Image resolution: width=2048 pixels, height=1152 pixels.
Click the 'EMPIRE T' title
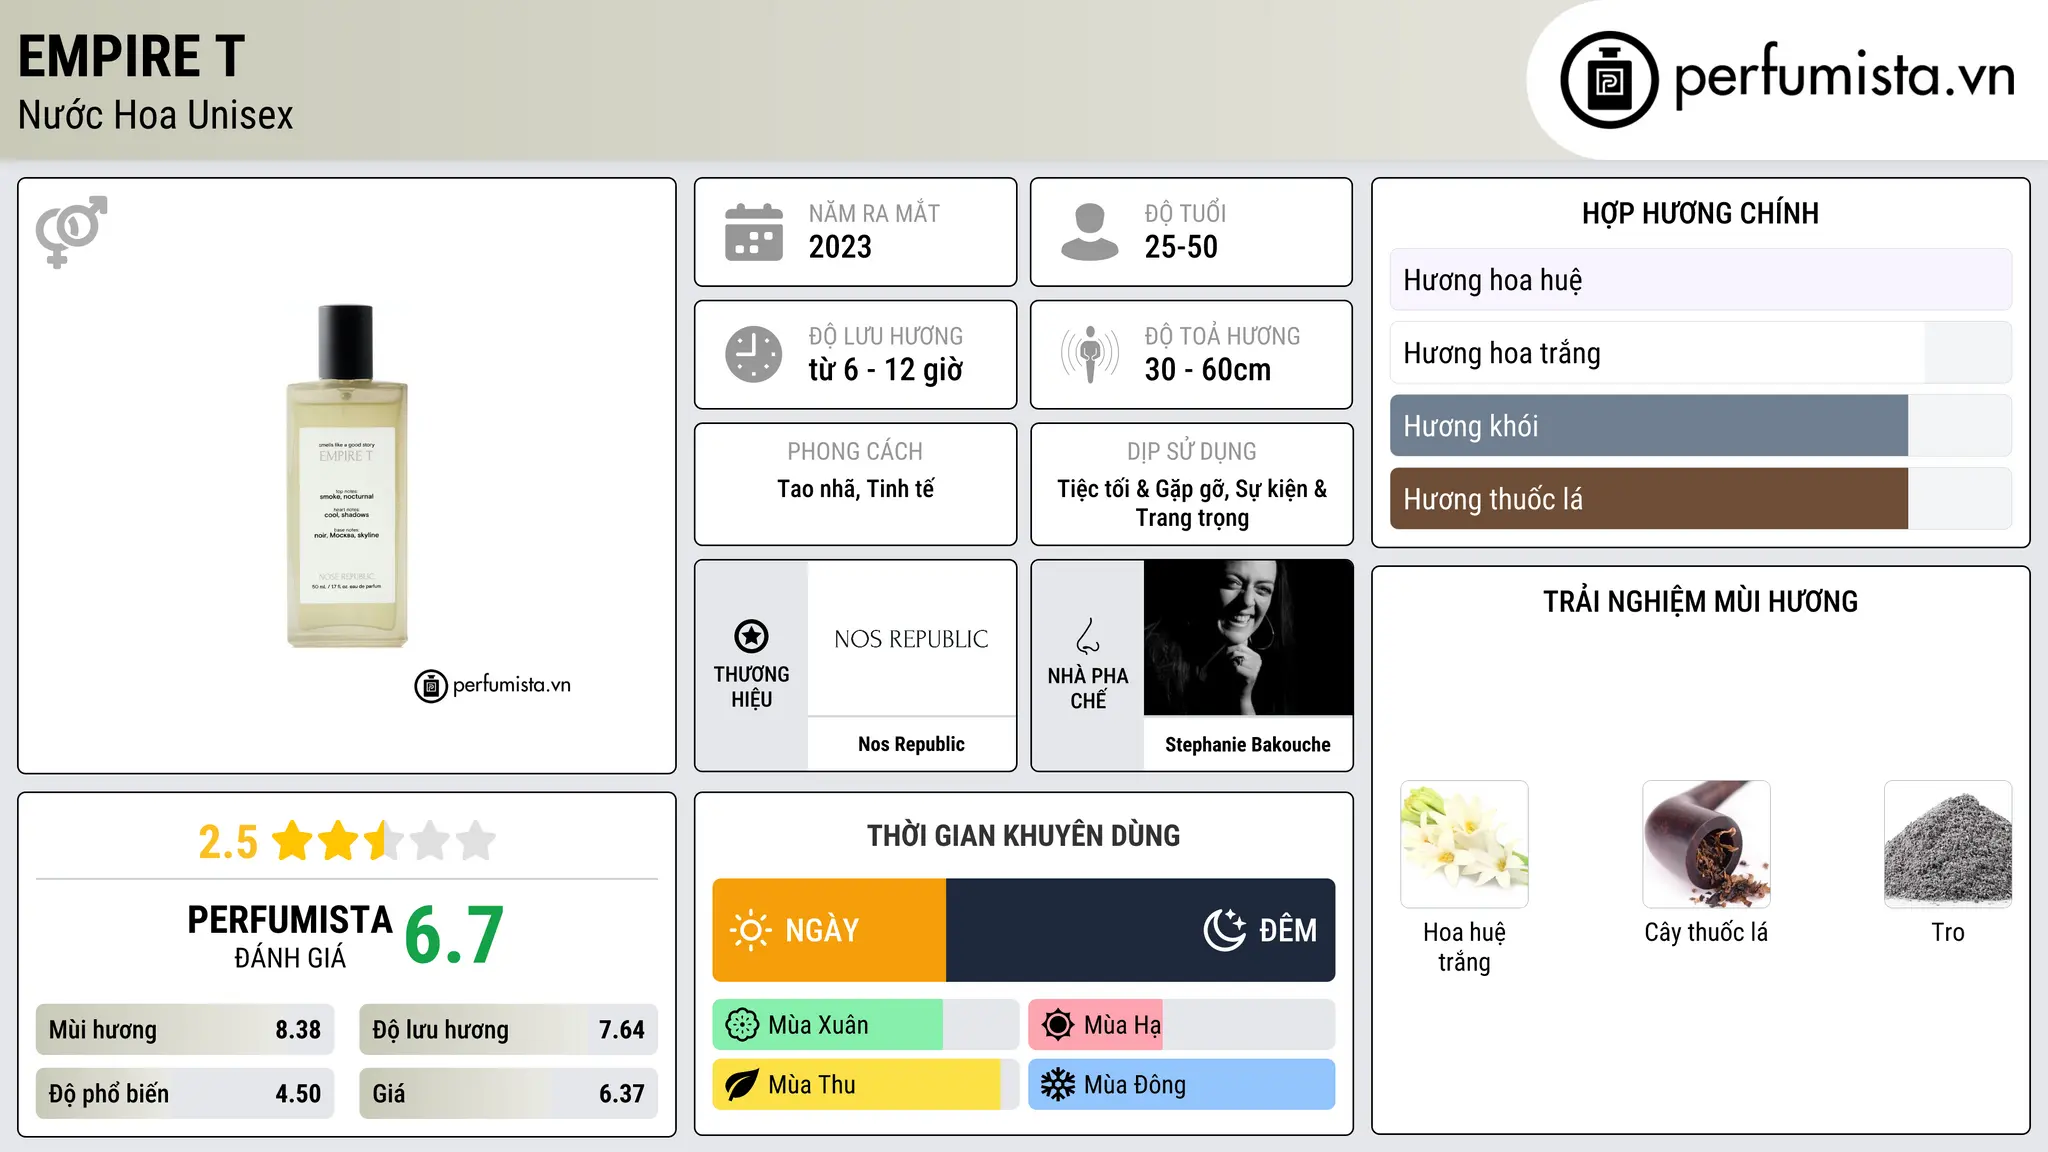click(x=131, y=56)
